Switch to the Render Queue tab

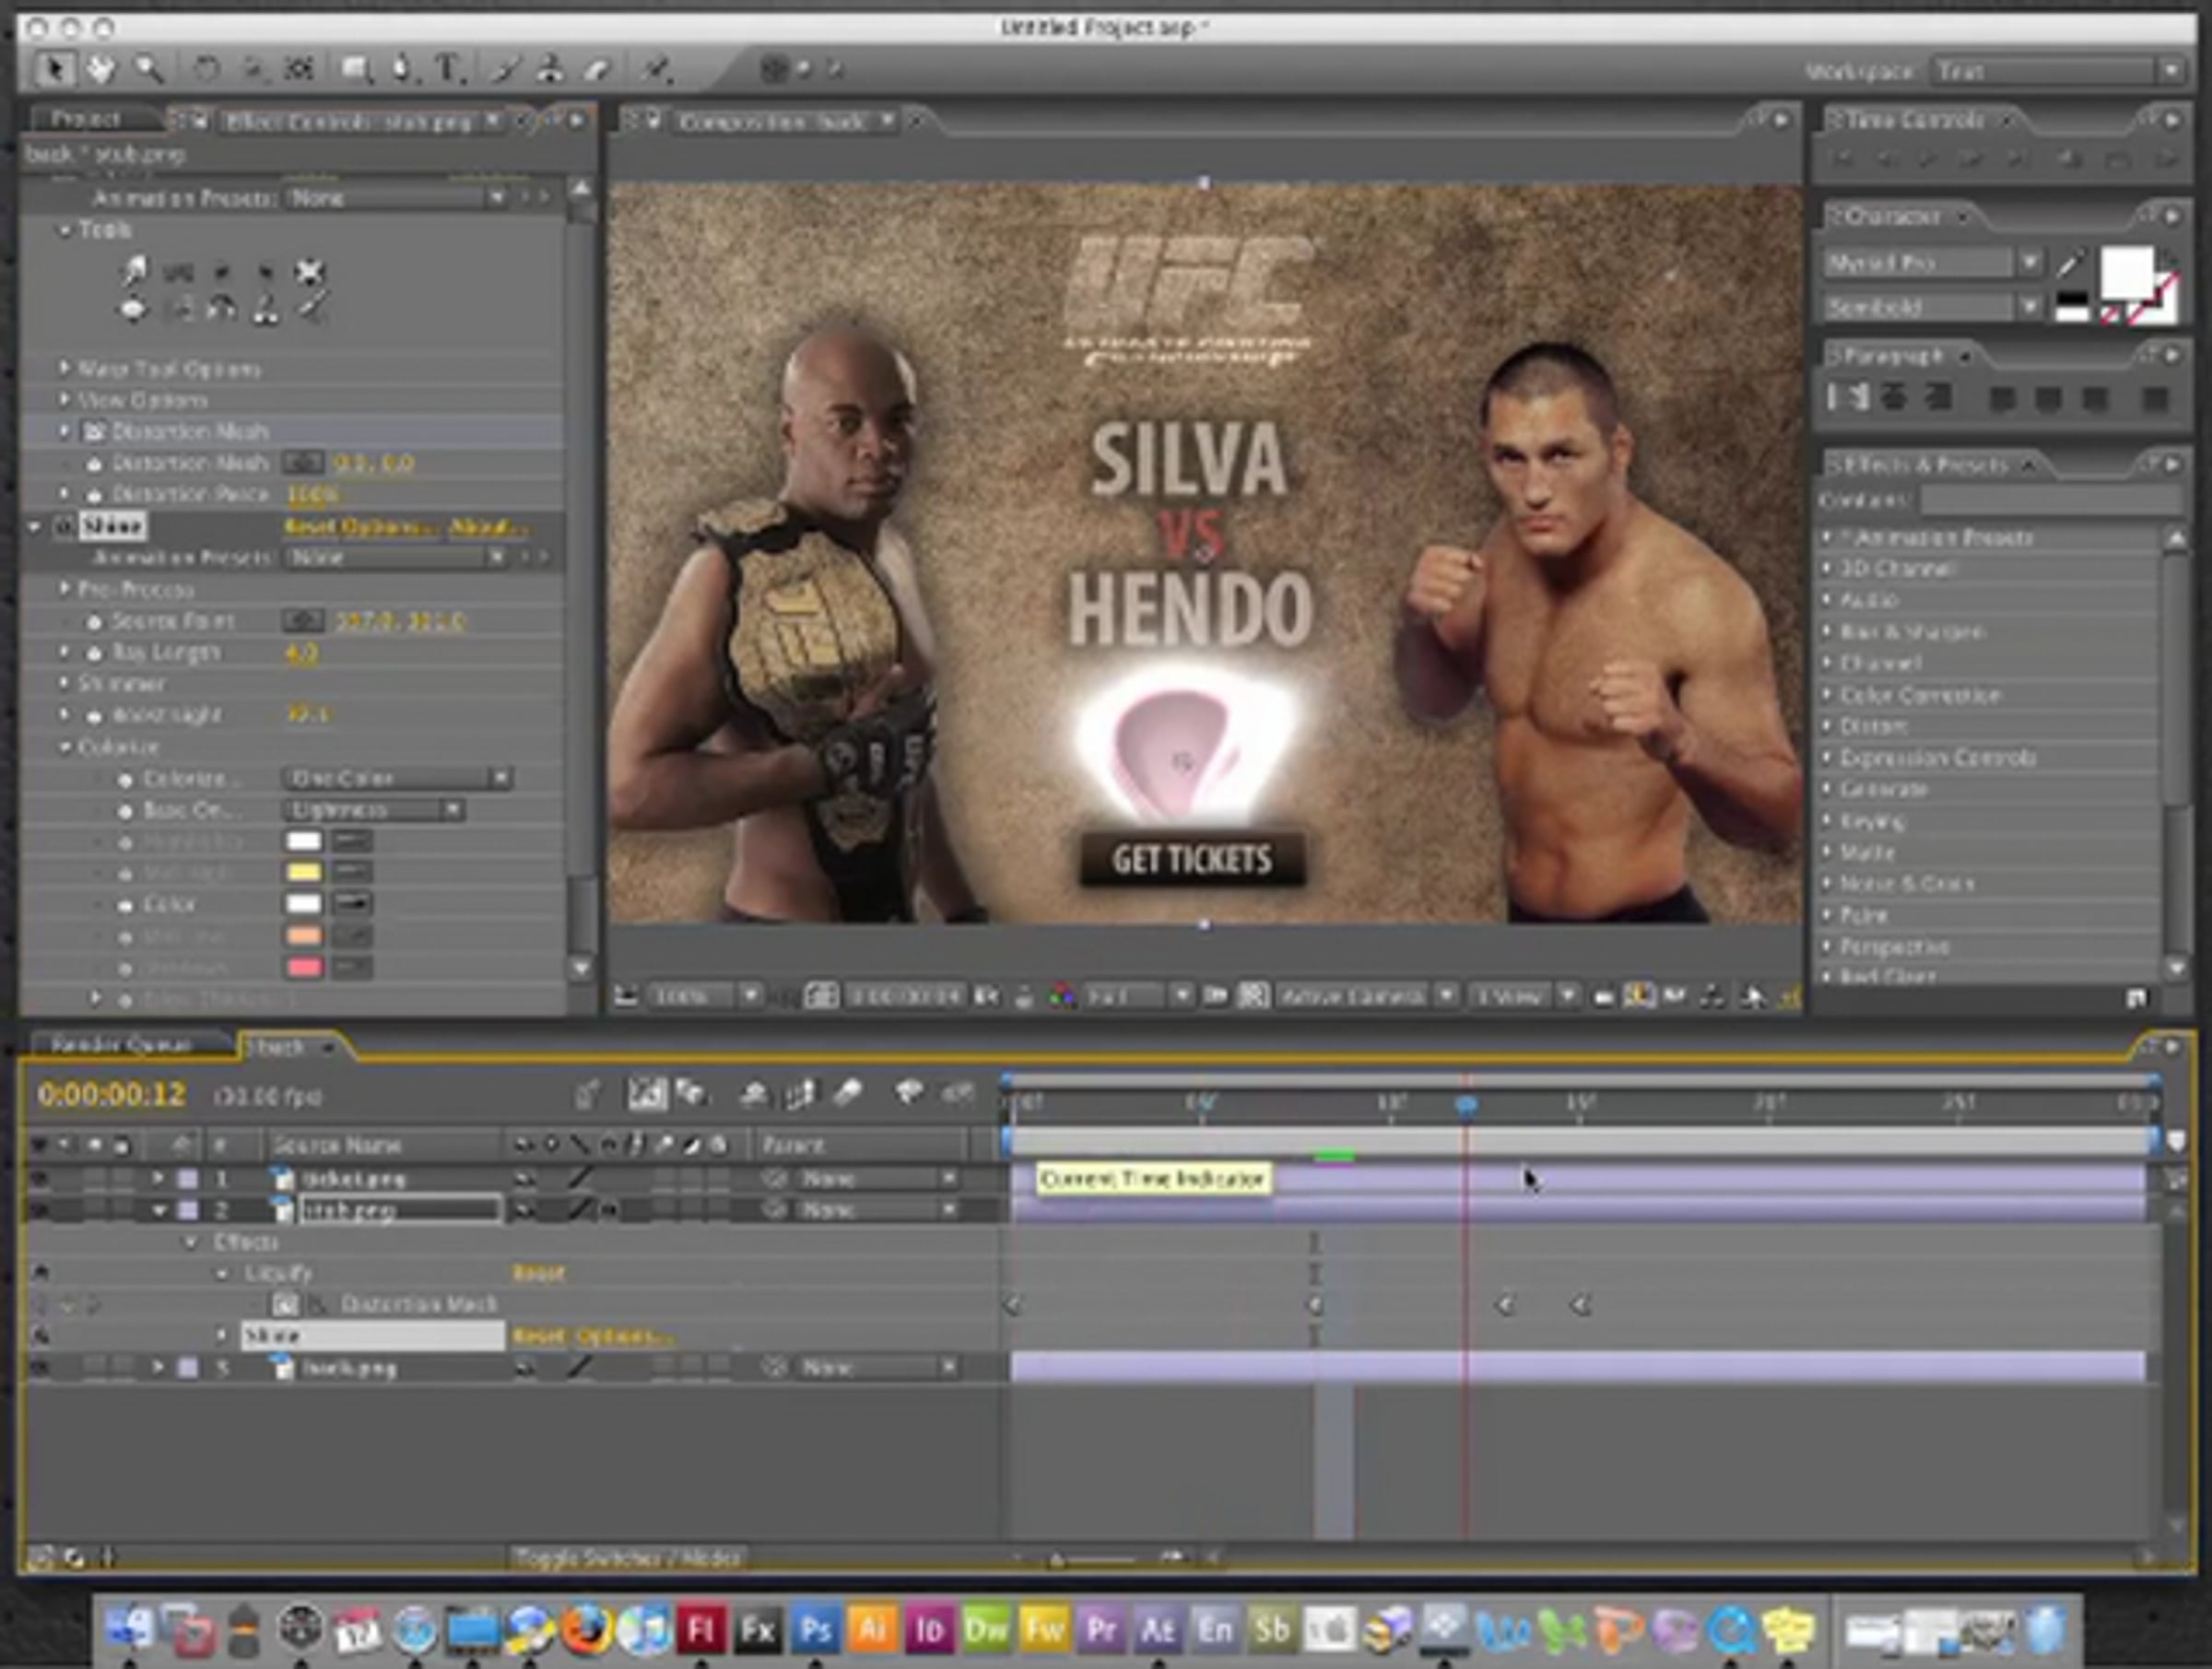[120, 1046]
